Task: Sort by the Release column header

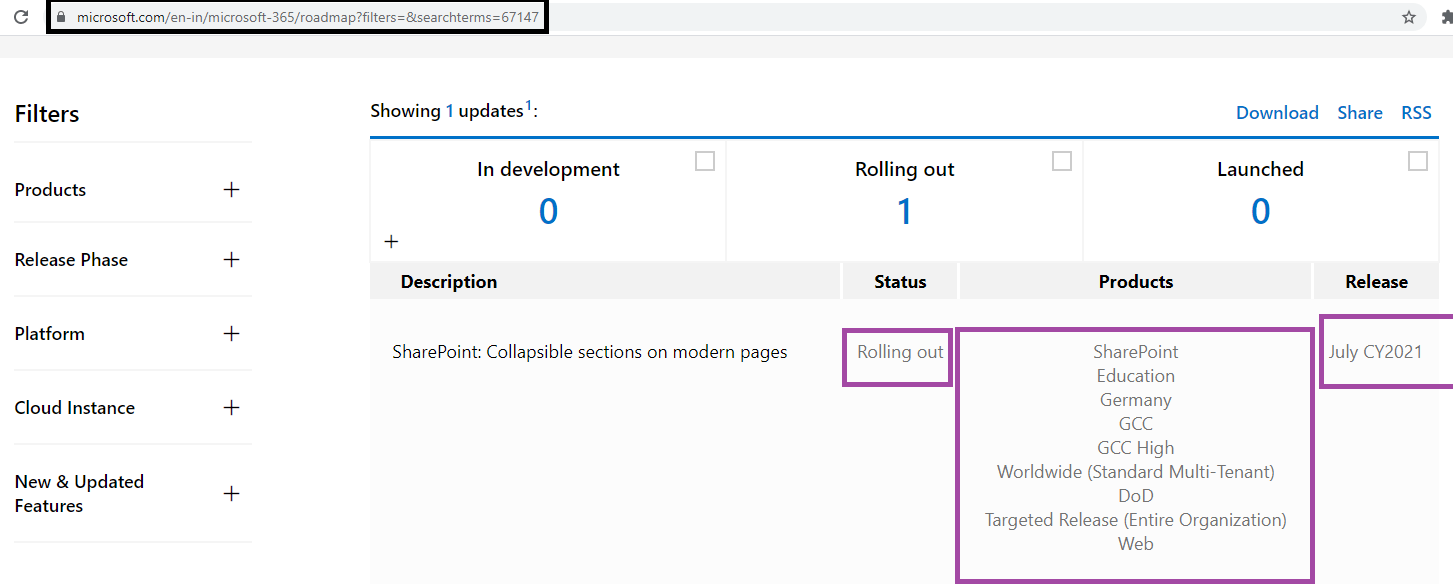Action: (1376, 282)
